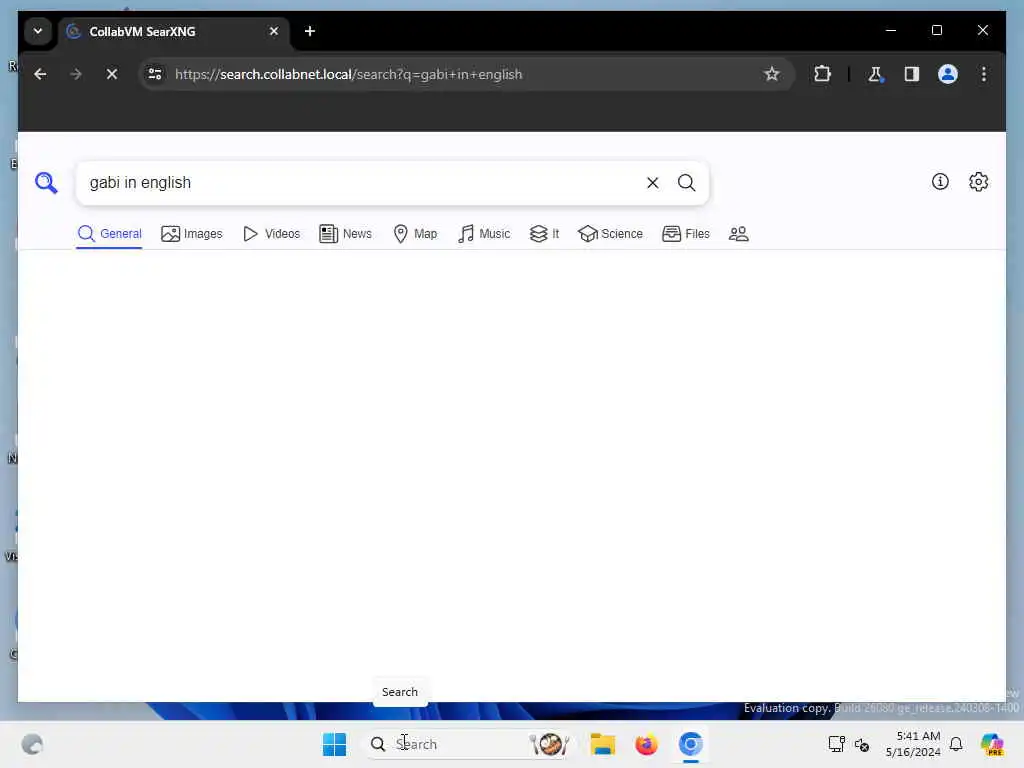
Task: Open the About info icon
Action: (940, 182)
